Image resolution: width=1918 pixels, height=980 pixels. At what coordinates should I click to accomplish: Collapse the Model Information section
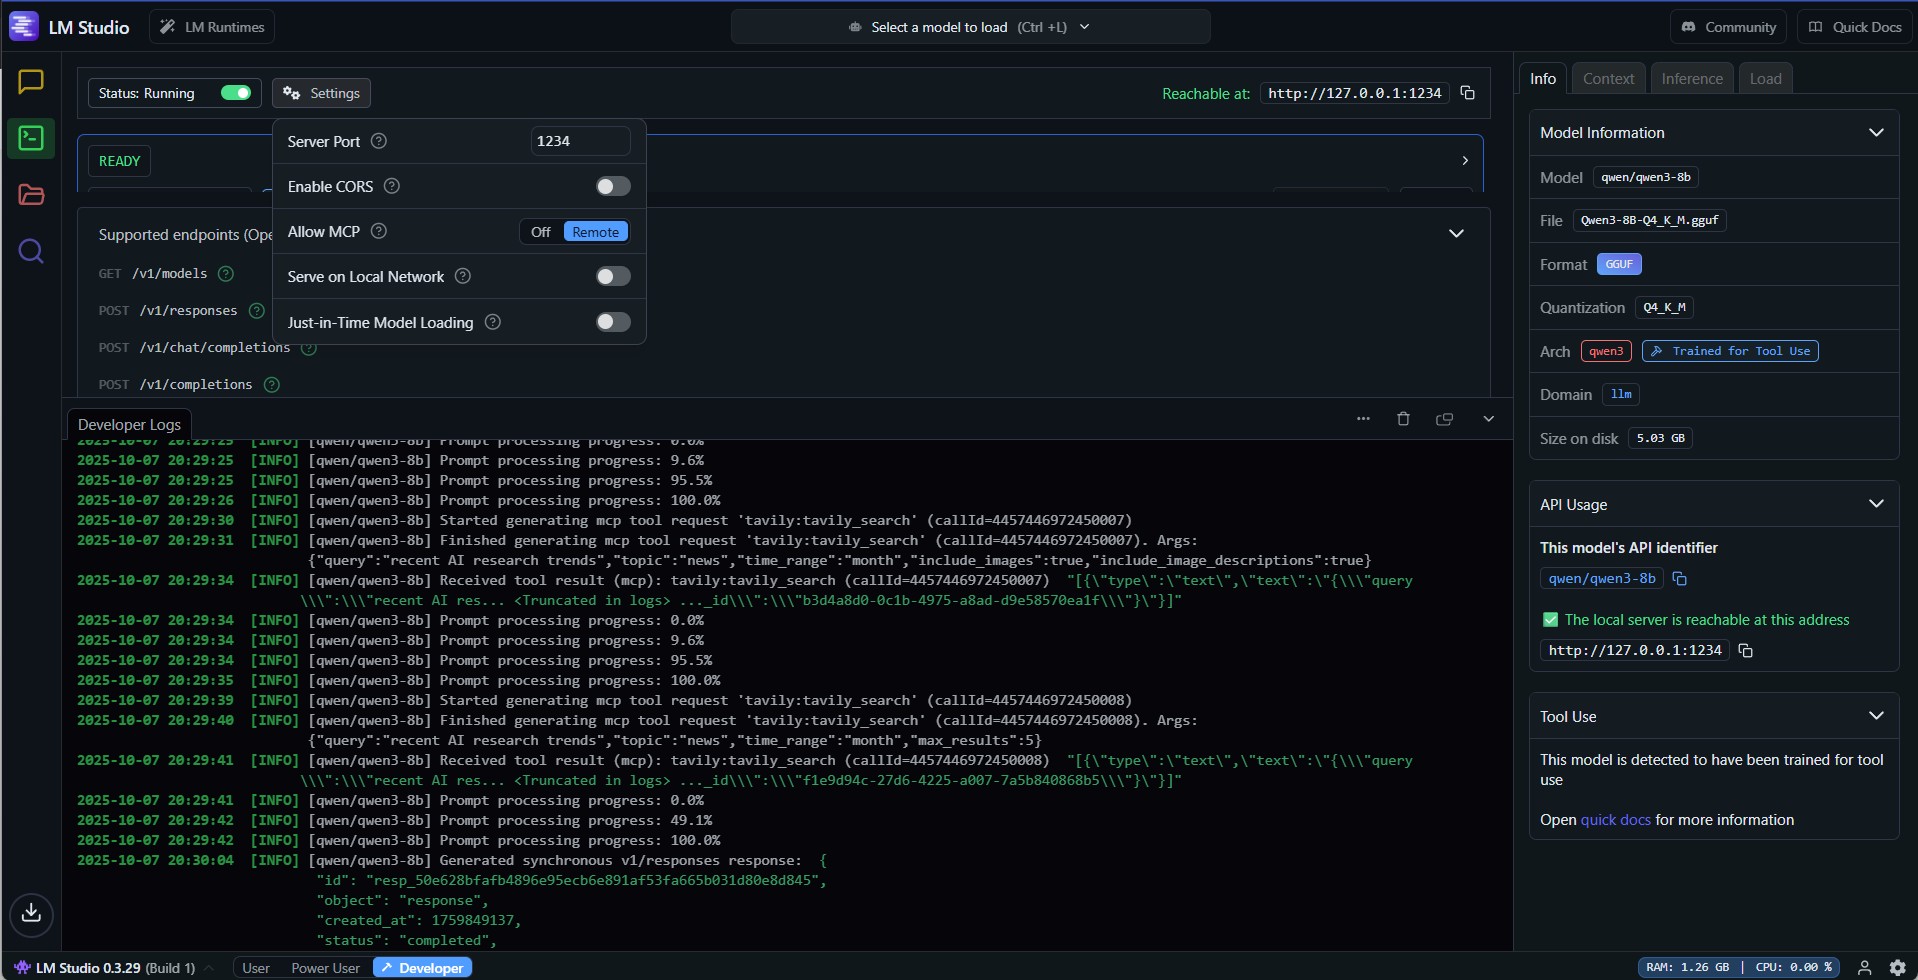pyautogui.click(x=1877, y=131)
